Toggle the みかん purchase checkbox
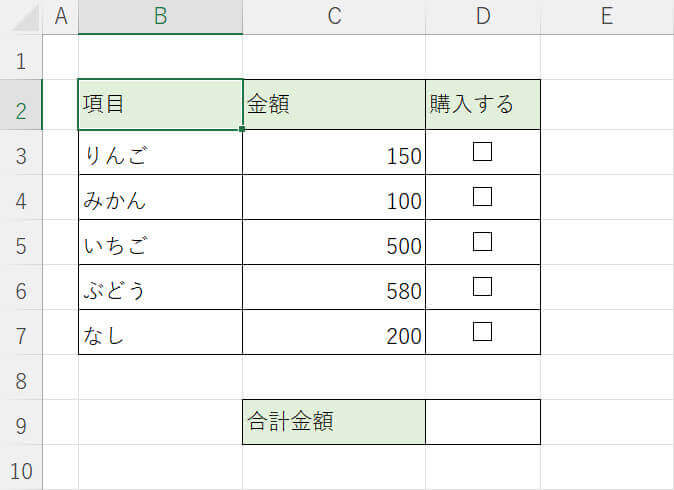This screenshot has width=674, height=490. pos(483,197)
